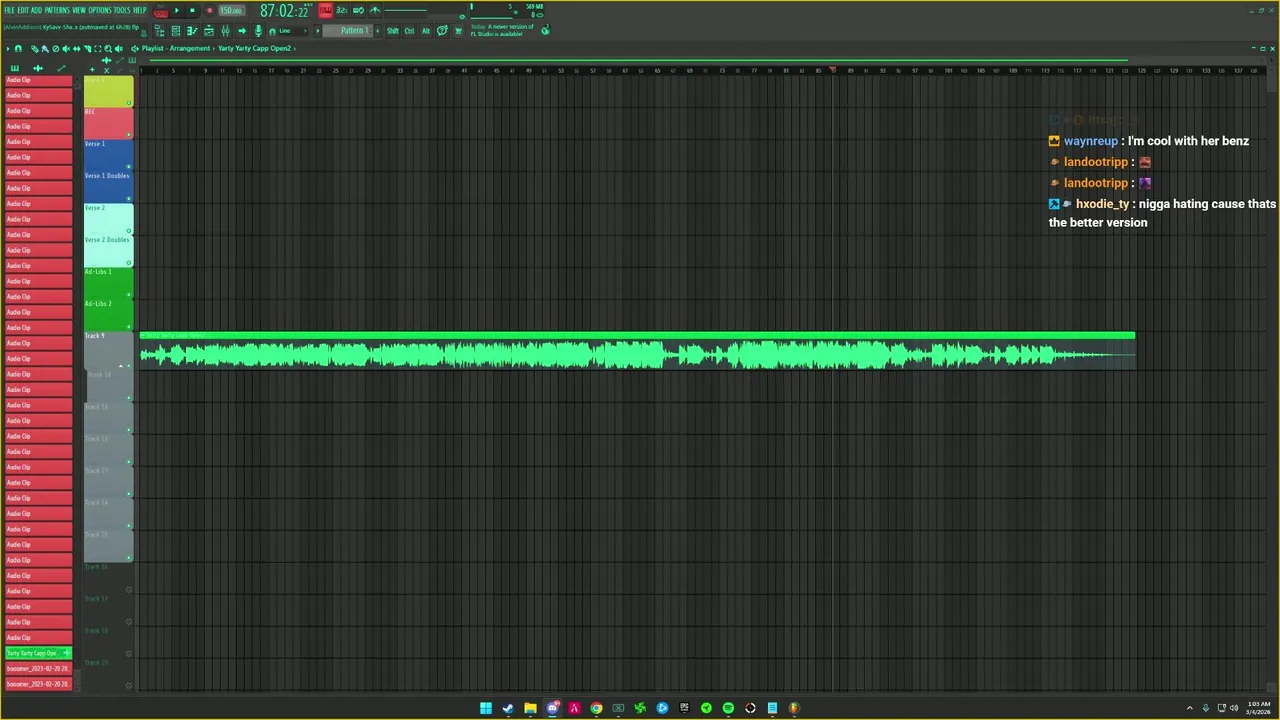Click the help question-mark icon
Viewport: 1280px width, 720px height.
click(442, 31)
